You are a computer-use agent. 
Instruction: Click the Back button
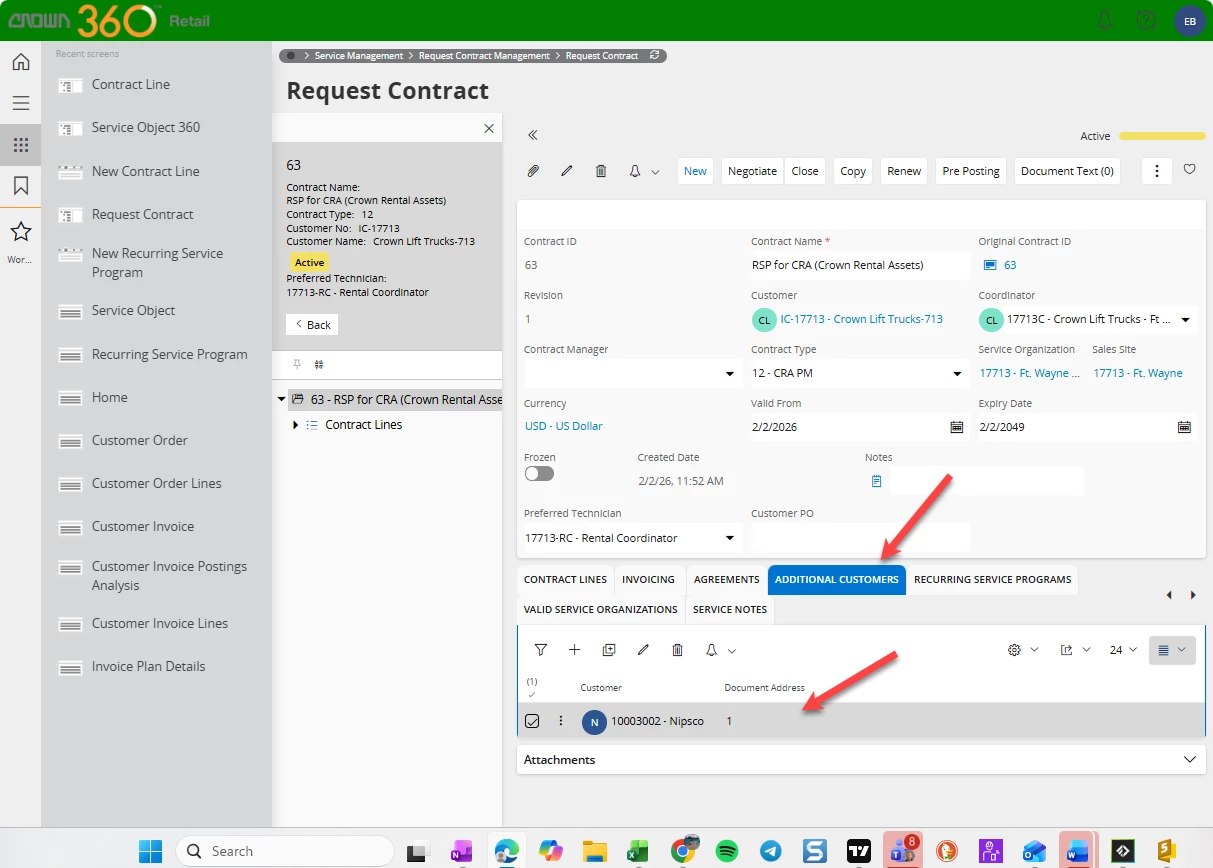point(312,325)
